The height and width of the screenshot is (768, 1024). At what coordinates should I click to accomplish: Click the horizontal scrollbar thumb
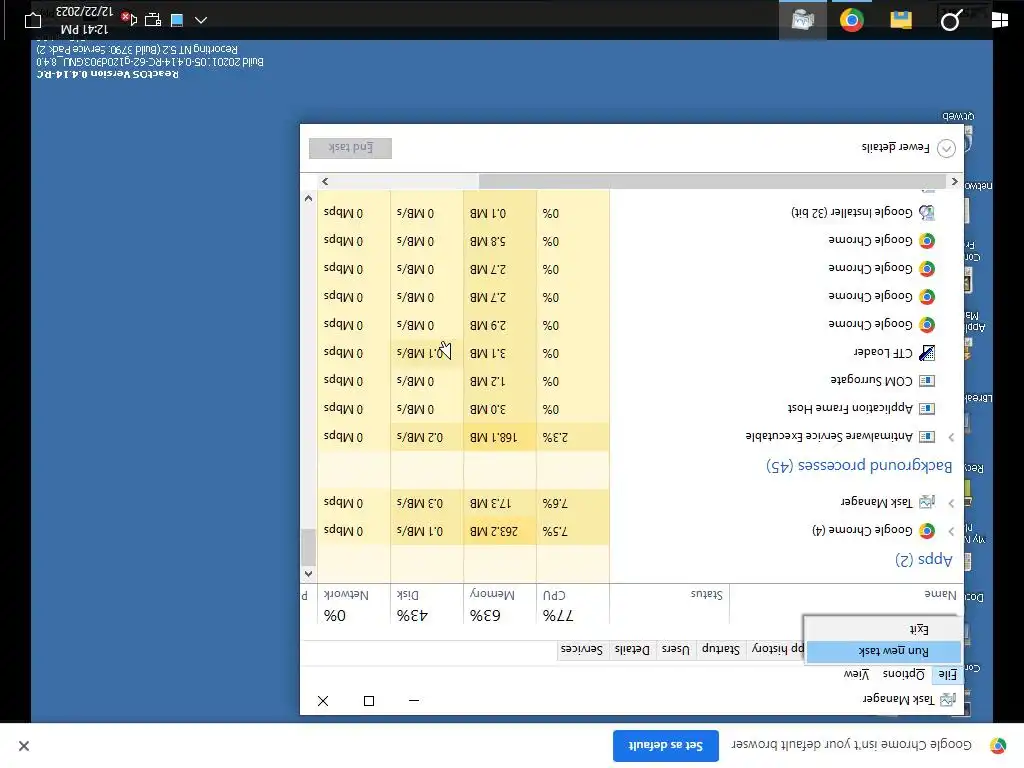[712, 182]
